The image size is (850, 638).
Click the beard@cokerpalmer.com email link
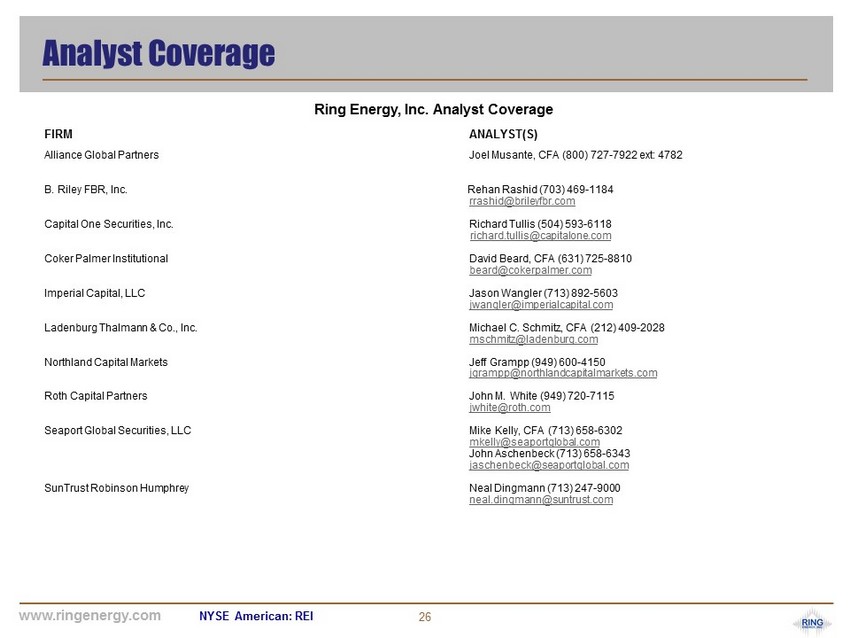(530, 270)
